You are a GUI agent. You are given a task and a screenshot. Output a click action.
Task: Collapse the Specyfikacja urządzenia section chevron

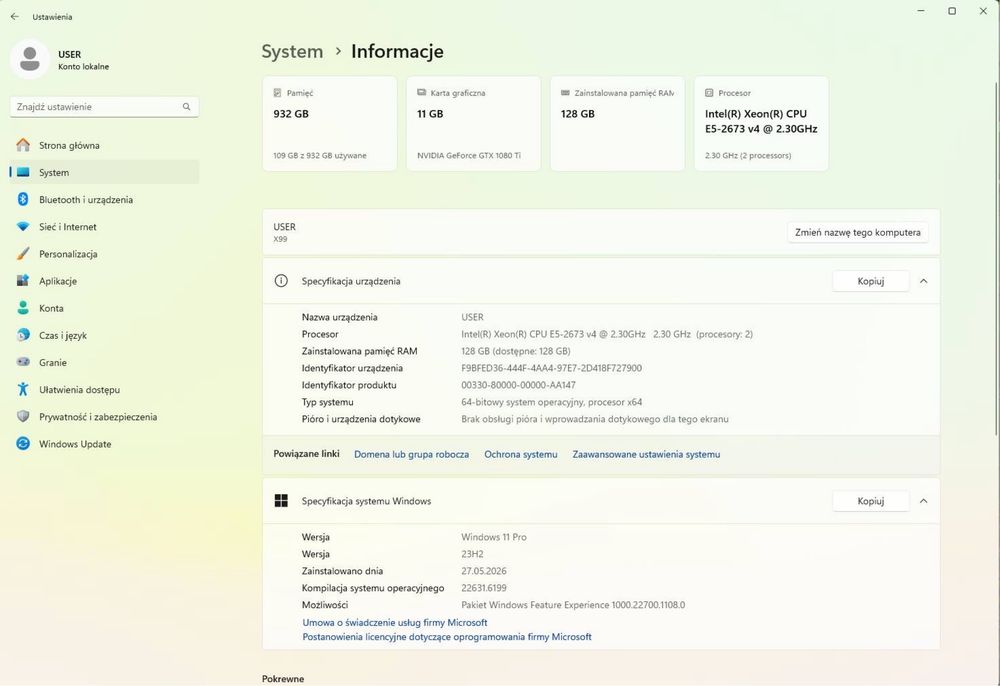coord(923,281)
